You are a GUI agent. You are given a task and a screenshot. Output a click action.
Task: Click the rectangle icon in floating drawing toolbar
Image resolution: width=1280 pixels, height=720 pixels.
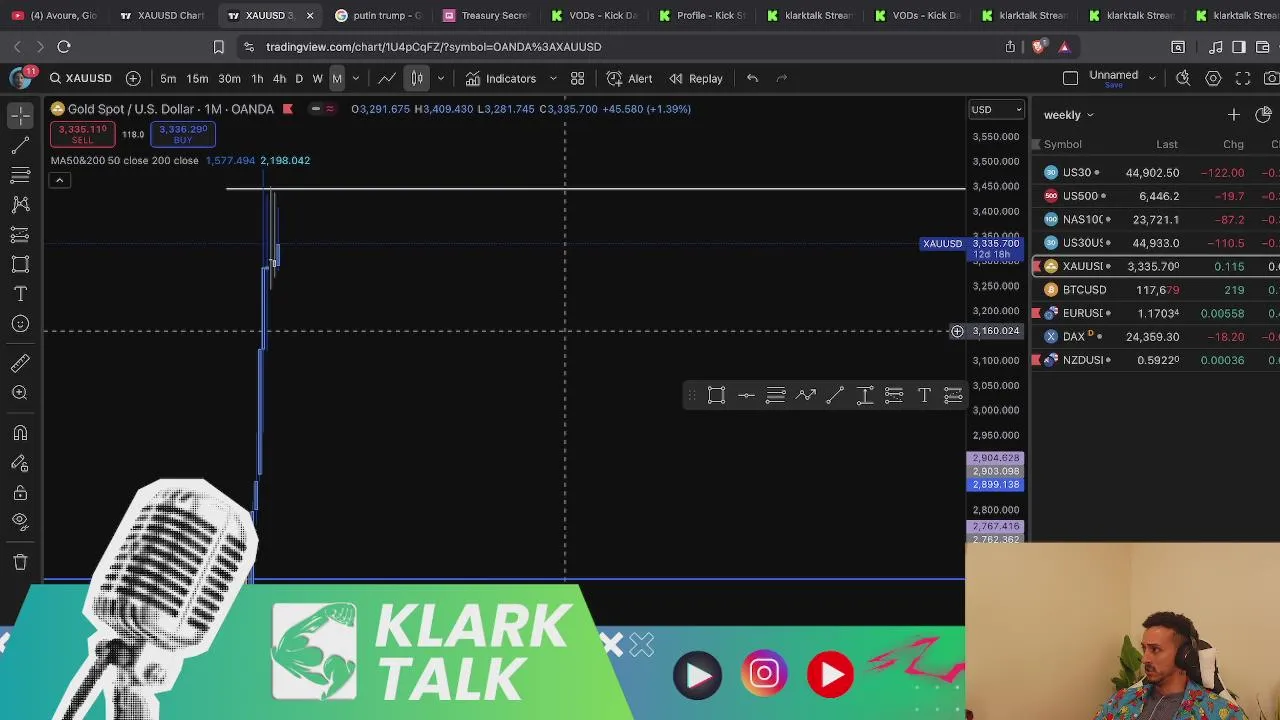716,396
